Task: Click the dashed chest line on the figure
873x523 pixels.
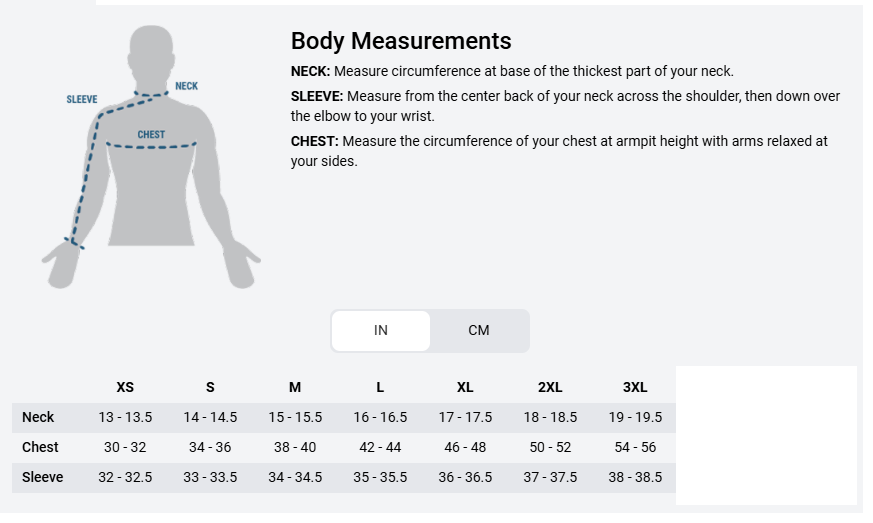Action: point(151,146)
